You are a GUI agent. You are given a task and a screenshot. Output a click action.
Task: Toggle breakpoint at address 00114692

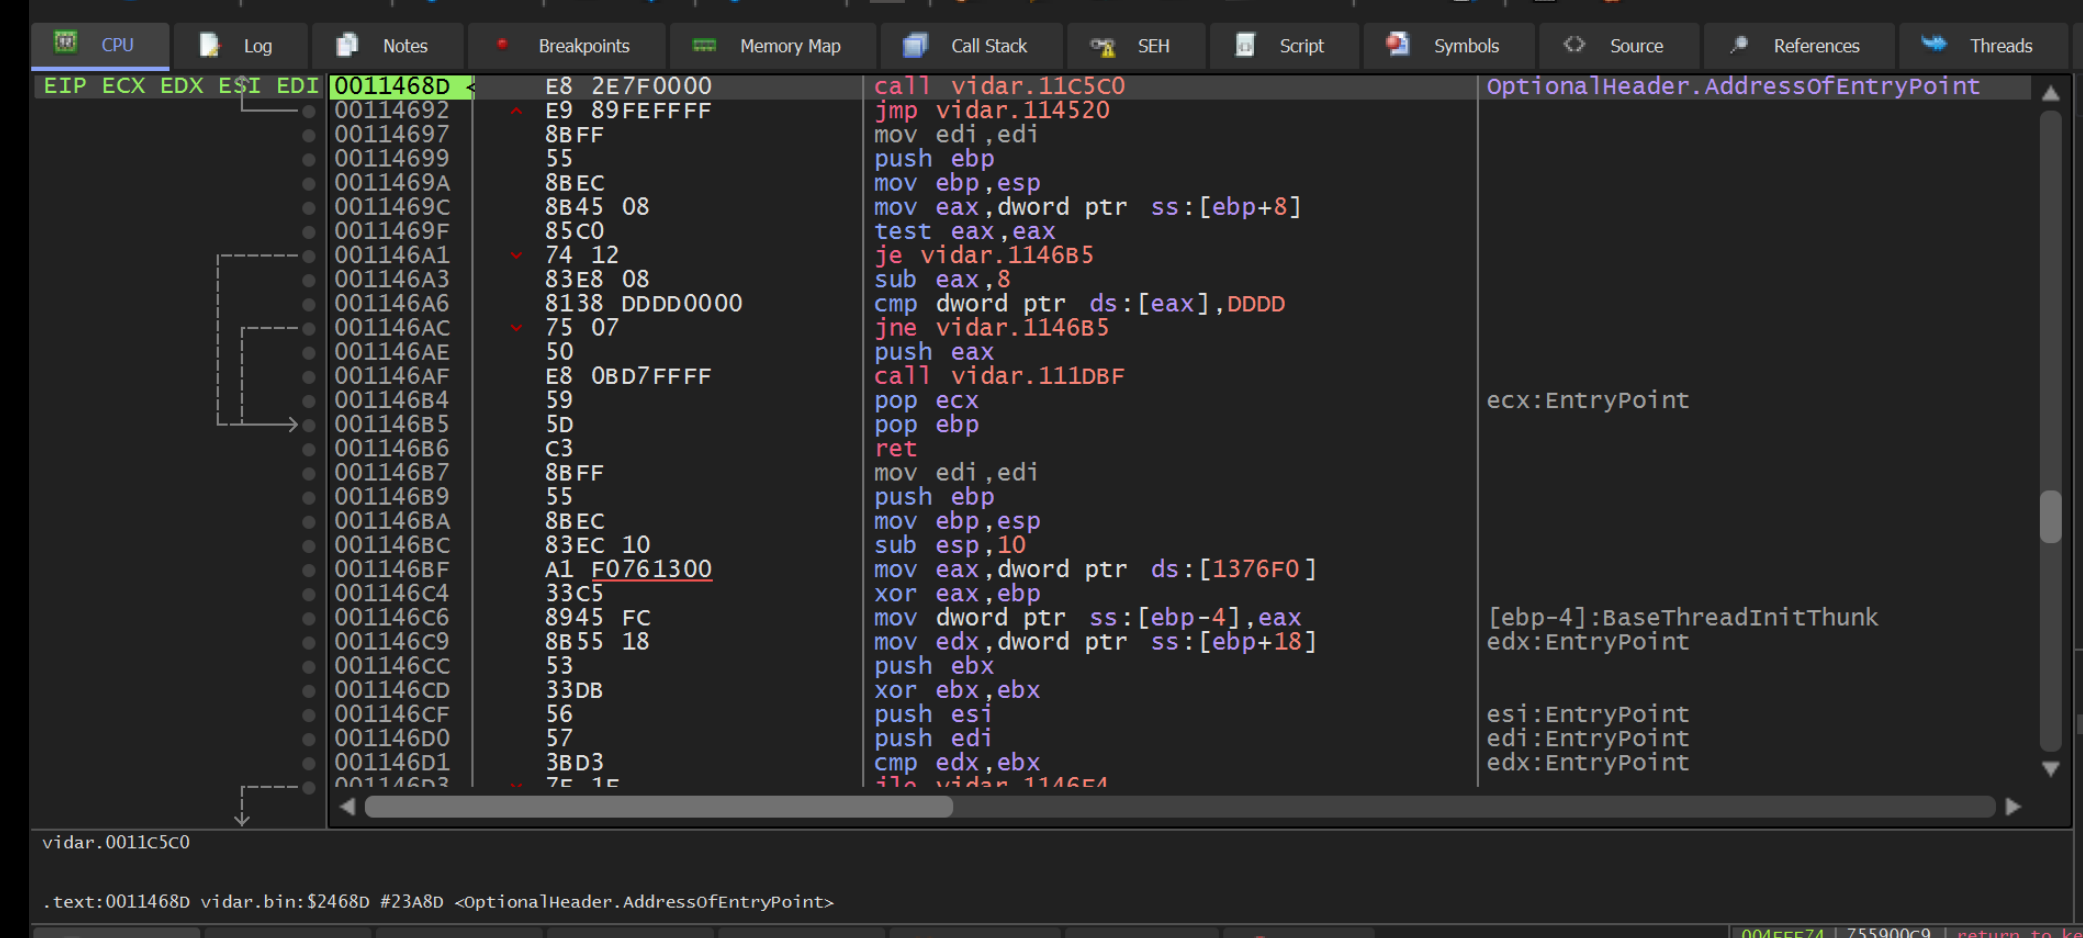click(x=307, y=110)
